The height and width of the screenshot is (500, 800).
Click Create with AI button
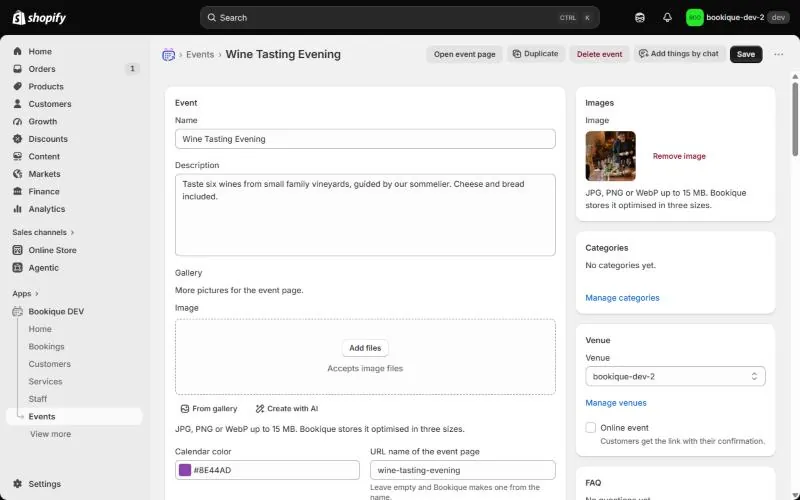point(287,409)
